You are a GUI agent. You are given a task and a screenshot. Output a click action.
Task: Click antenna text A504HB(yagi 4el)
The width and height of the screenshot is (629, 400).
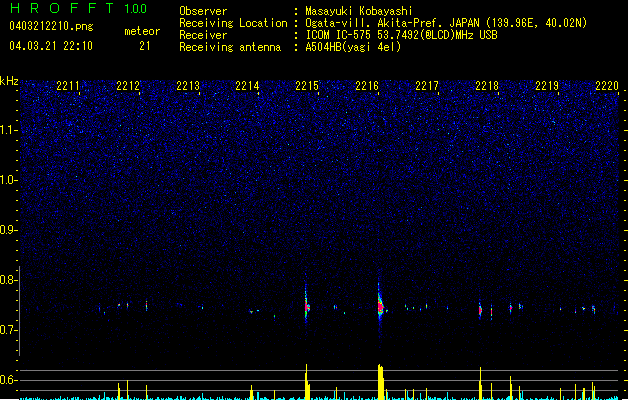click(353, 47)
